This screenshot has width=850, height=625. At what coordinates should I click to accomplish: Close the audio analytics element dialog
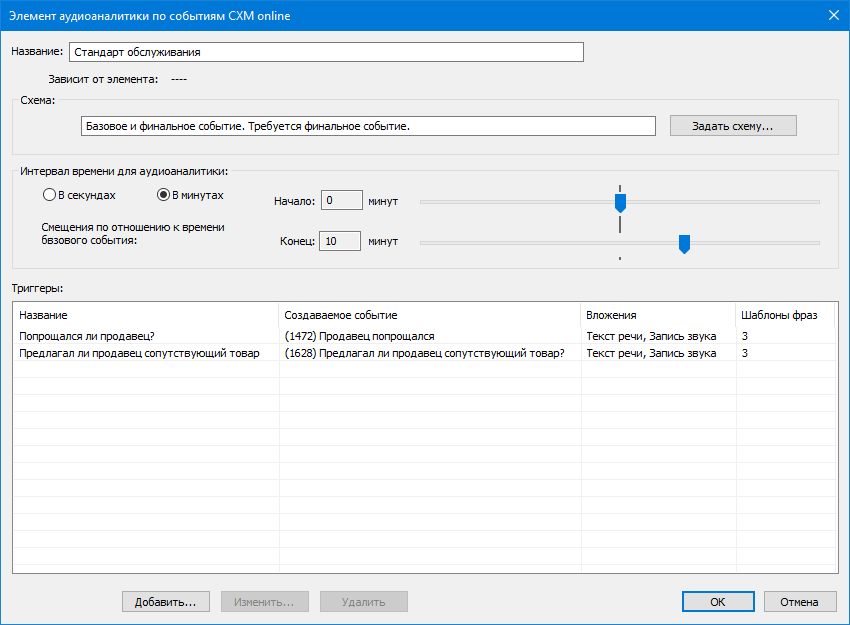tap(833, 14)
